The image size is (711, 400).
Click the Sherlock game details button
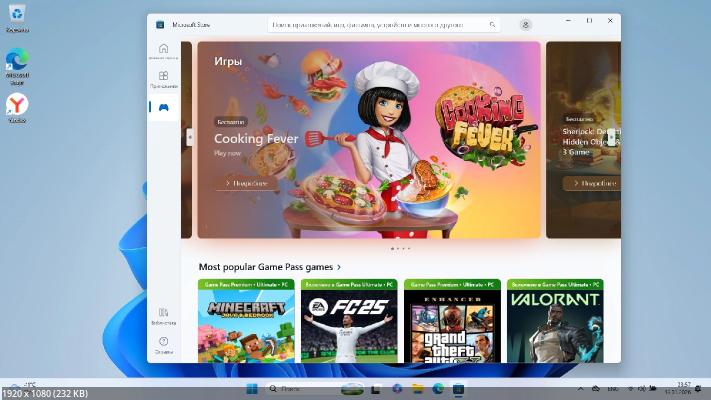click(591, 183)
